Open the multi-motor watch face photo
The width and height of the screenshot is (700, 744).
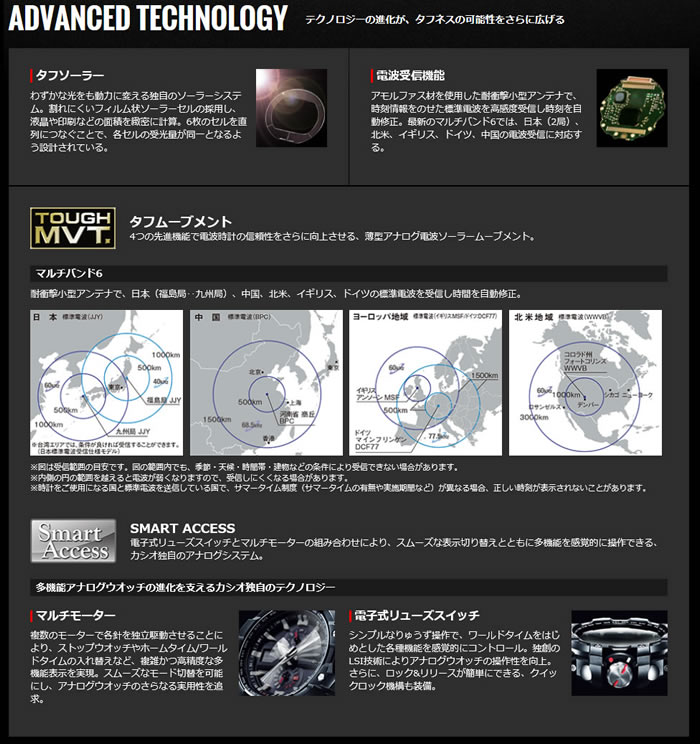tap(287, 653)
